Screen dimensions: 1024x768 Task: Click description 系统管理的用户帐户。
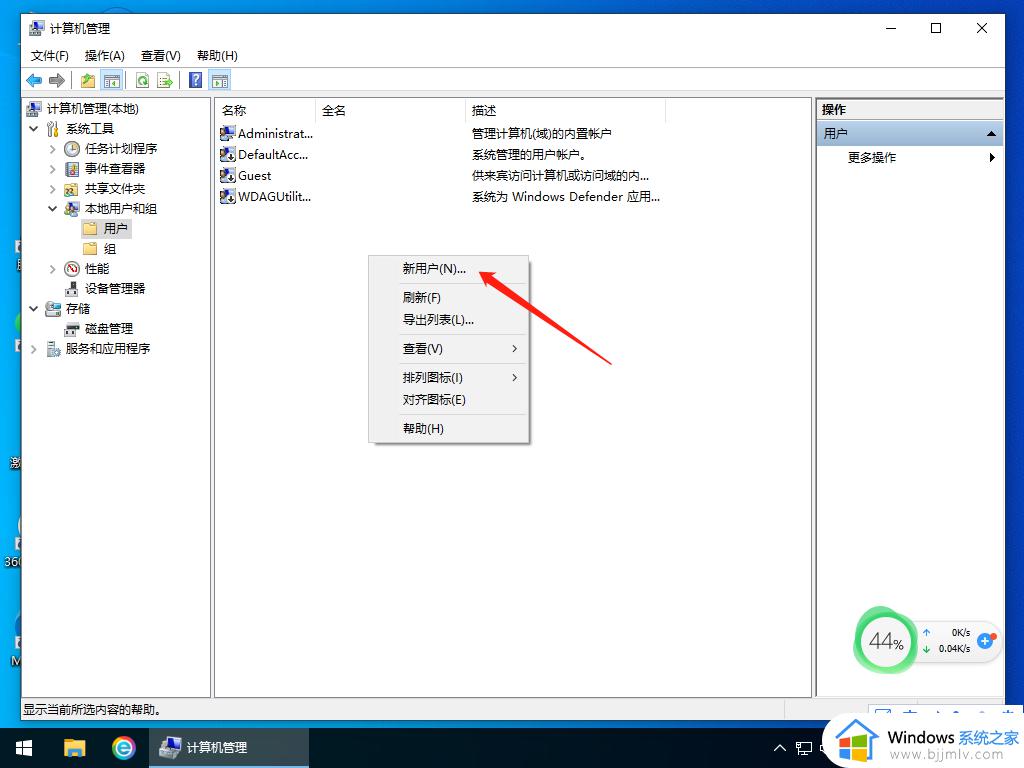point(529,155)
